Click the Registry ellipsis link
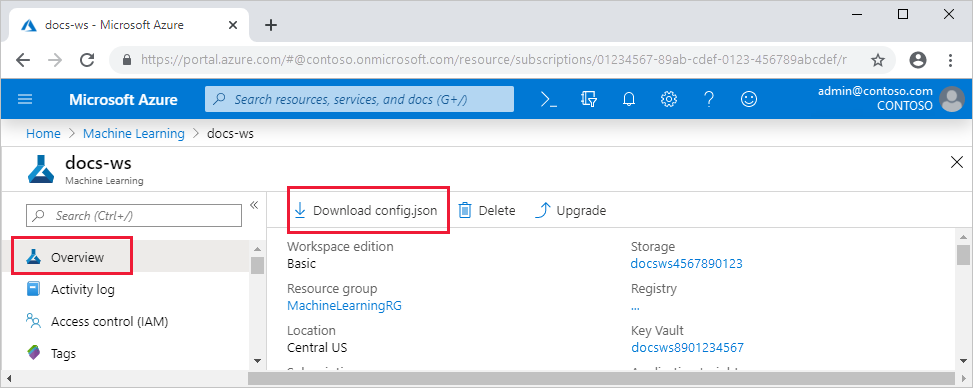The width and height of the screenshot is (973, 388). pyautogui.click(x=635, y=307)
